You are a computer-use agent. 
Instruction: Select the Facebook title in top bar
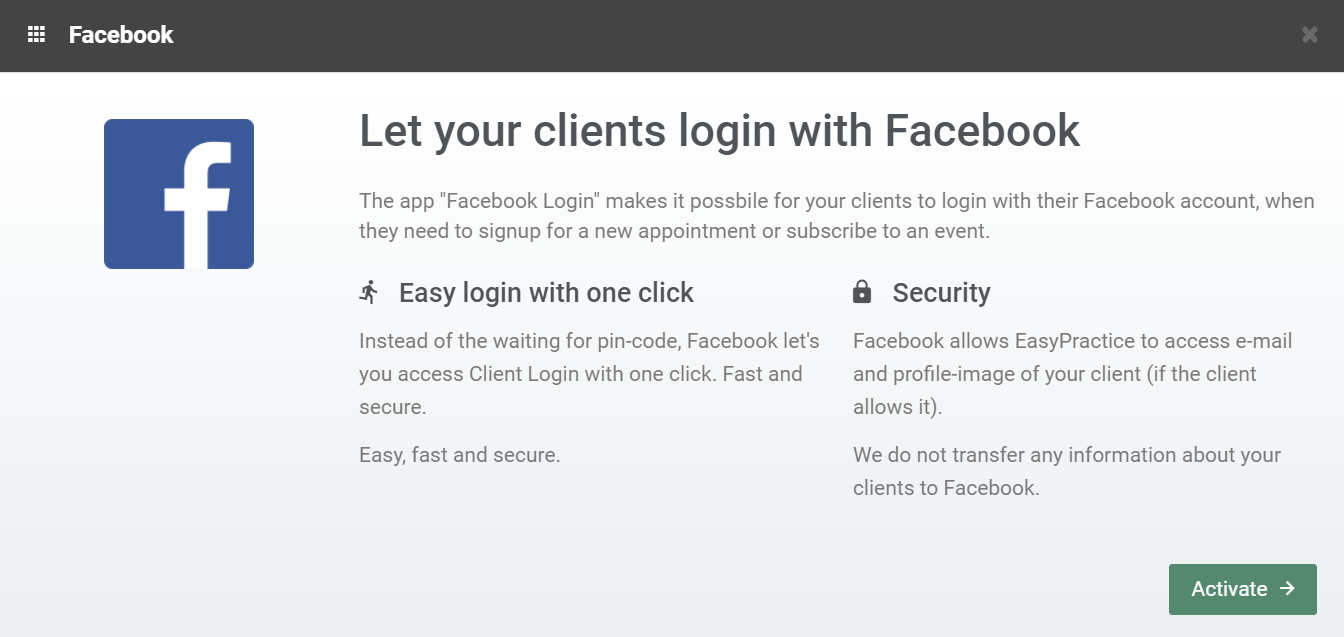click(121, 35)
